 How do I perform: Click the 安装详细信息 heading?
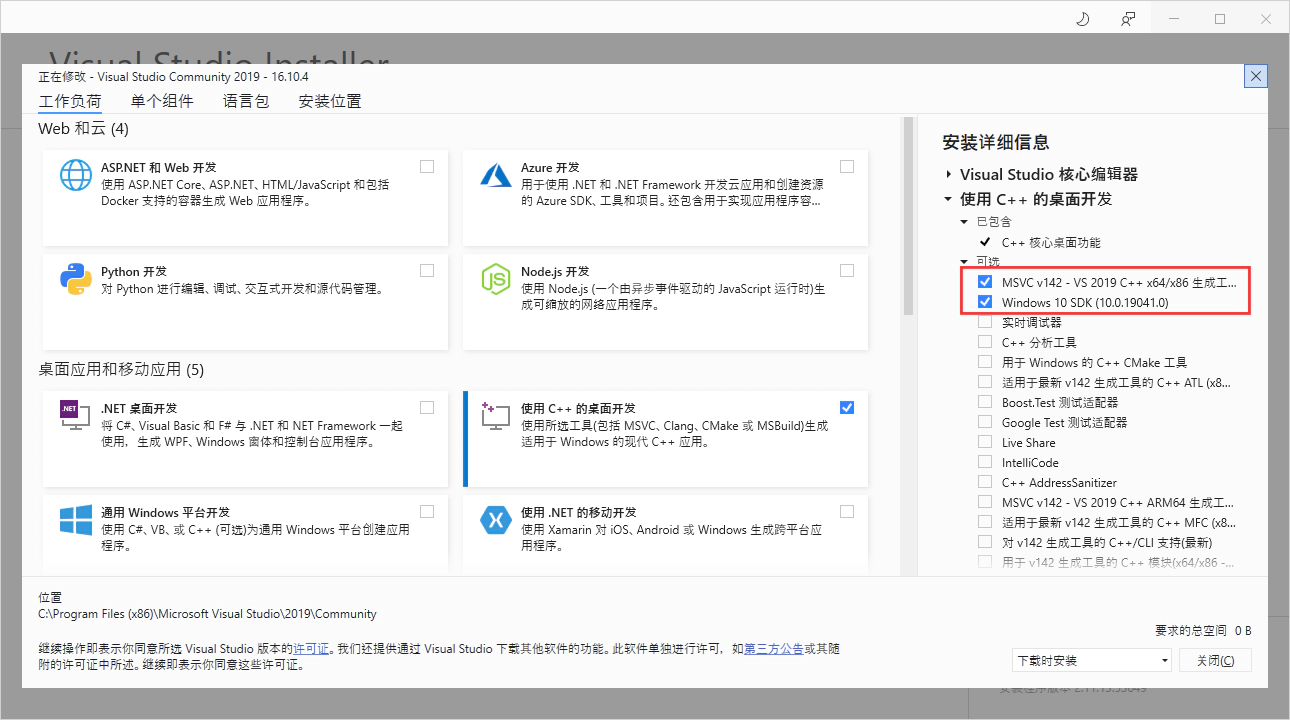click(x=996, y=142)
